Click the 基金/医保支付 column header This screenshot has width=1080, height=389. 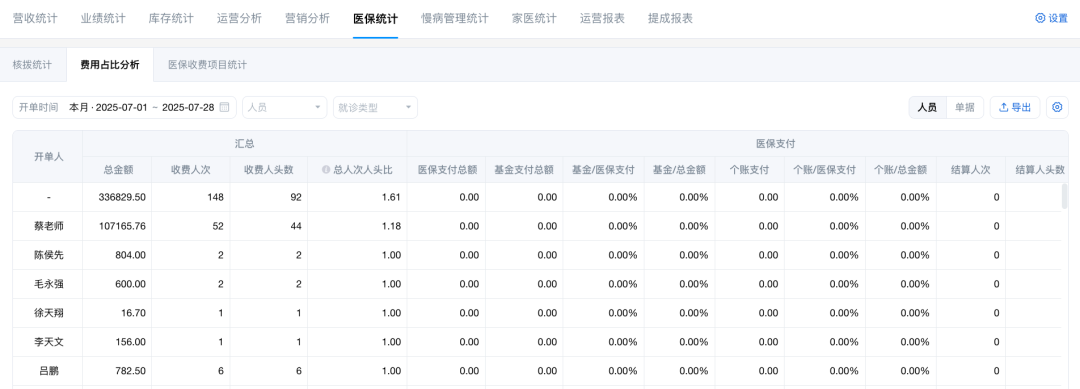[x=603, y=169]
